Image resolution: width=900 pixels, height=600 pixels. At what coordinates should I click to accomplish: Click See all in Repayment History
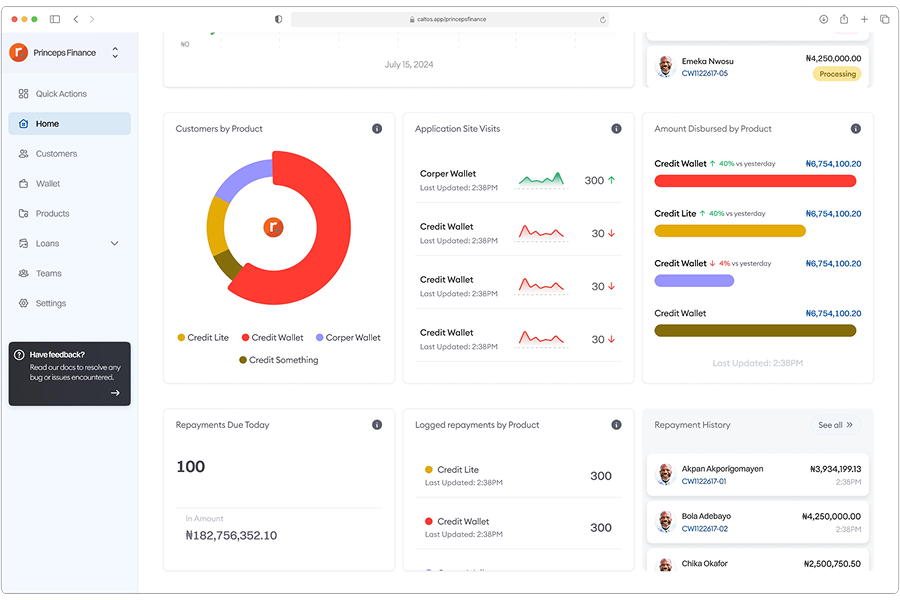pyautogui.click(x=835, y=425)
